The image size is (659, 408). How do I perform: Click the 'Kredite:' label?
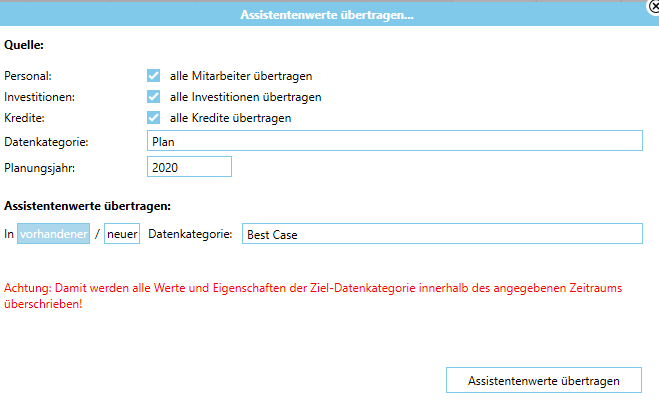click(x=24, y=118)
